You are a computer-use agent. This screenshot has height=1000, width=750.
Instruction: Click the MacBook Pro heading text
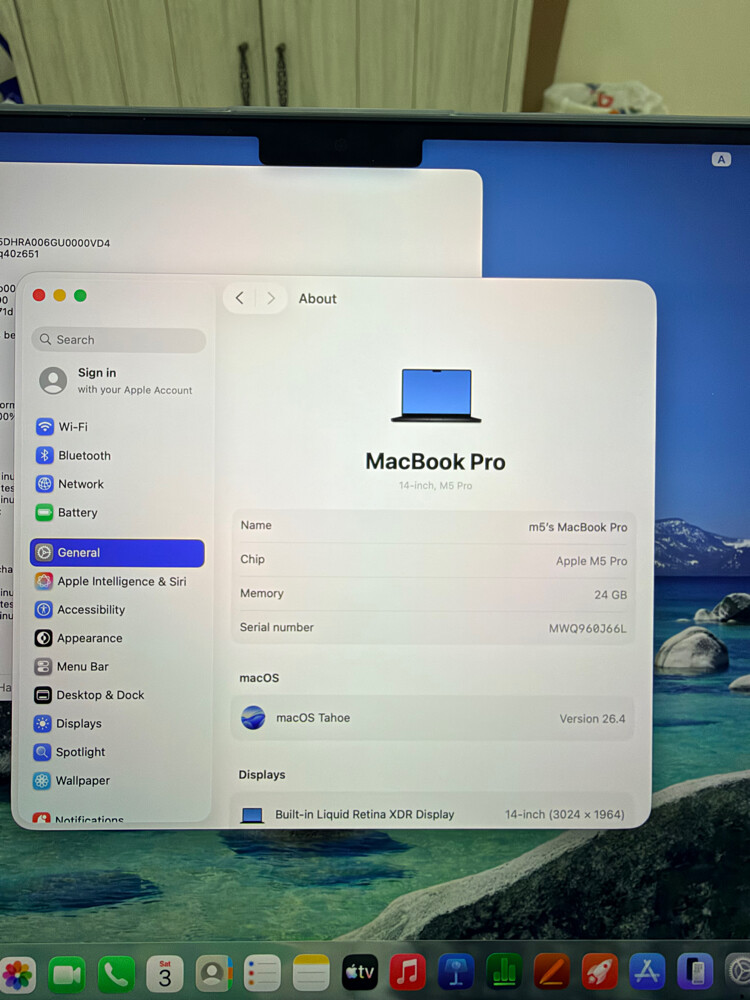click(436, 461)
